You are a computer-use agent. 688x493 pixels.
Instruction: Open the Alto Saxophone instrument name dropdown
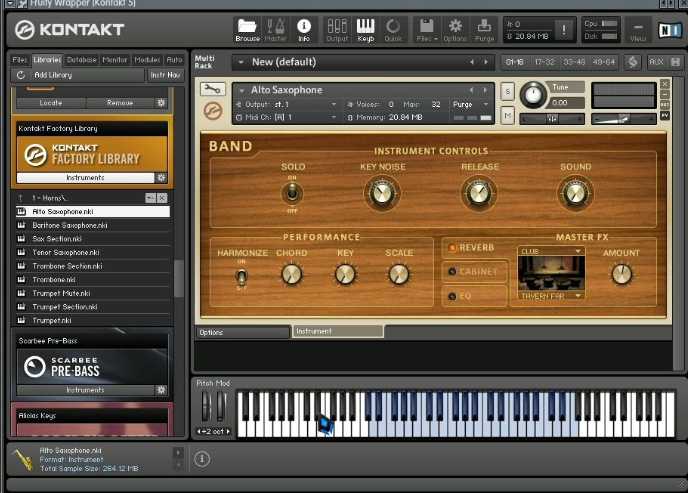(x=242, y=90)
